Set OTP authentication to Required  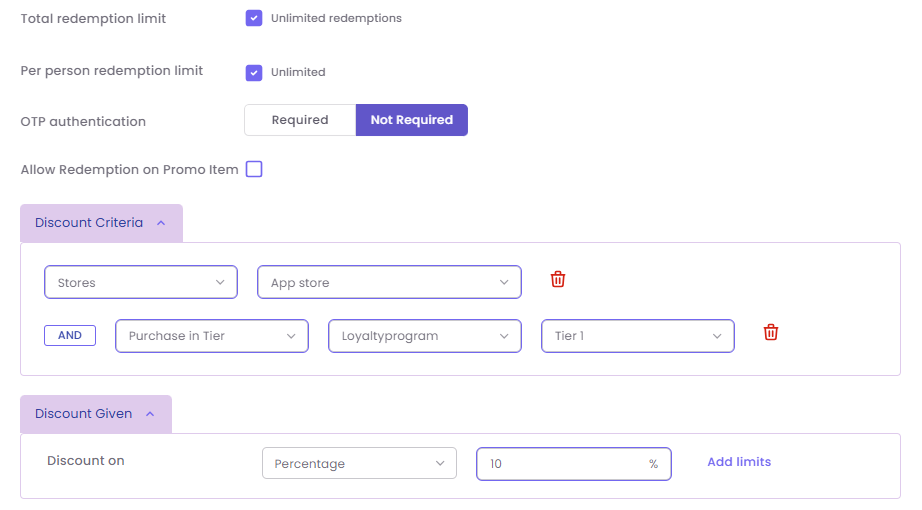(300, 120)
